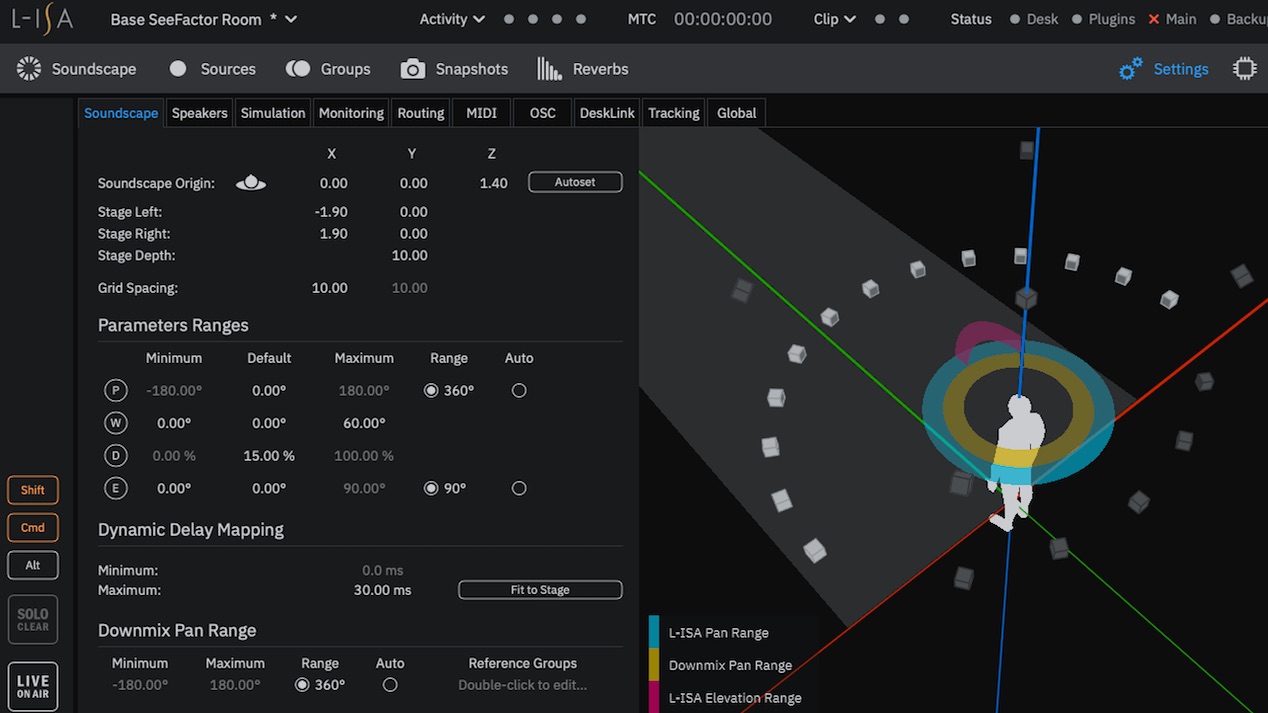1268x713 pixels.
Task: Click the Fit to Stage button
Action: pos(539,589)
